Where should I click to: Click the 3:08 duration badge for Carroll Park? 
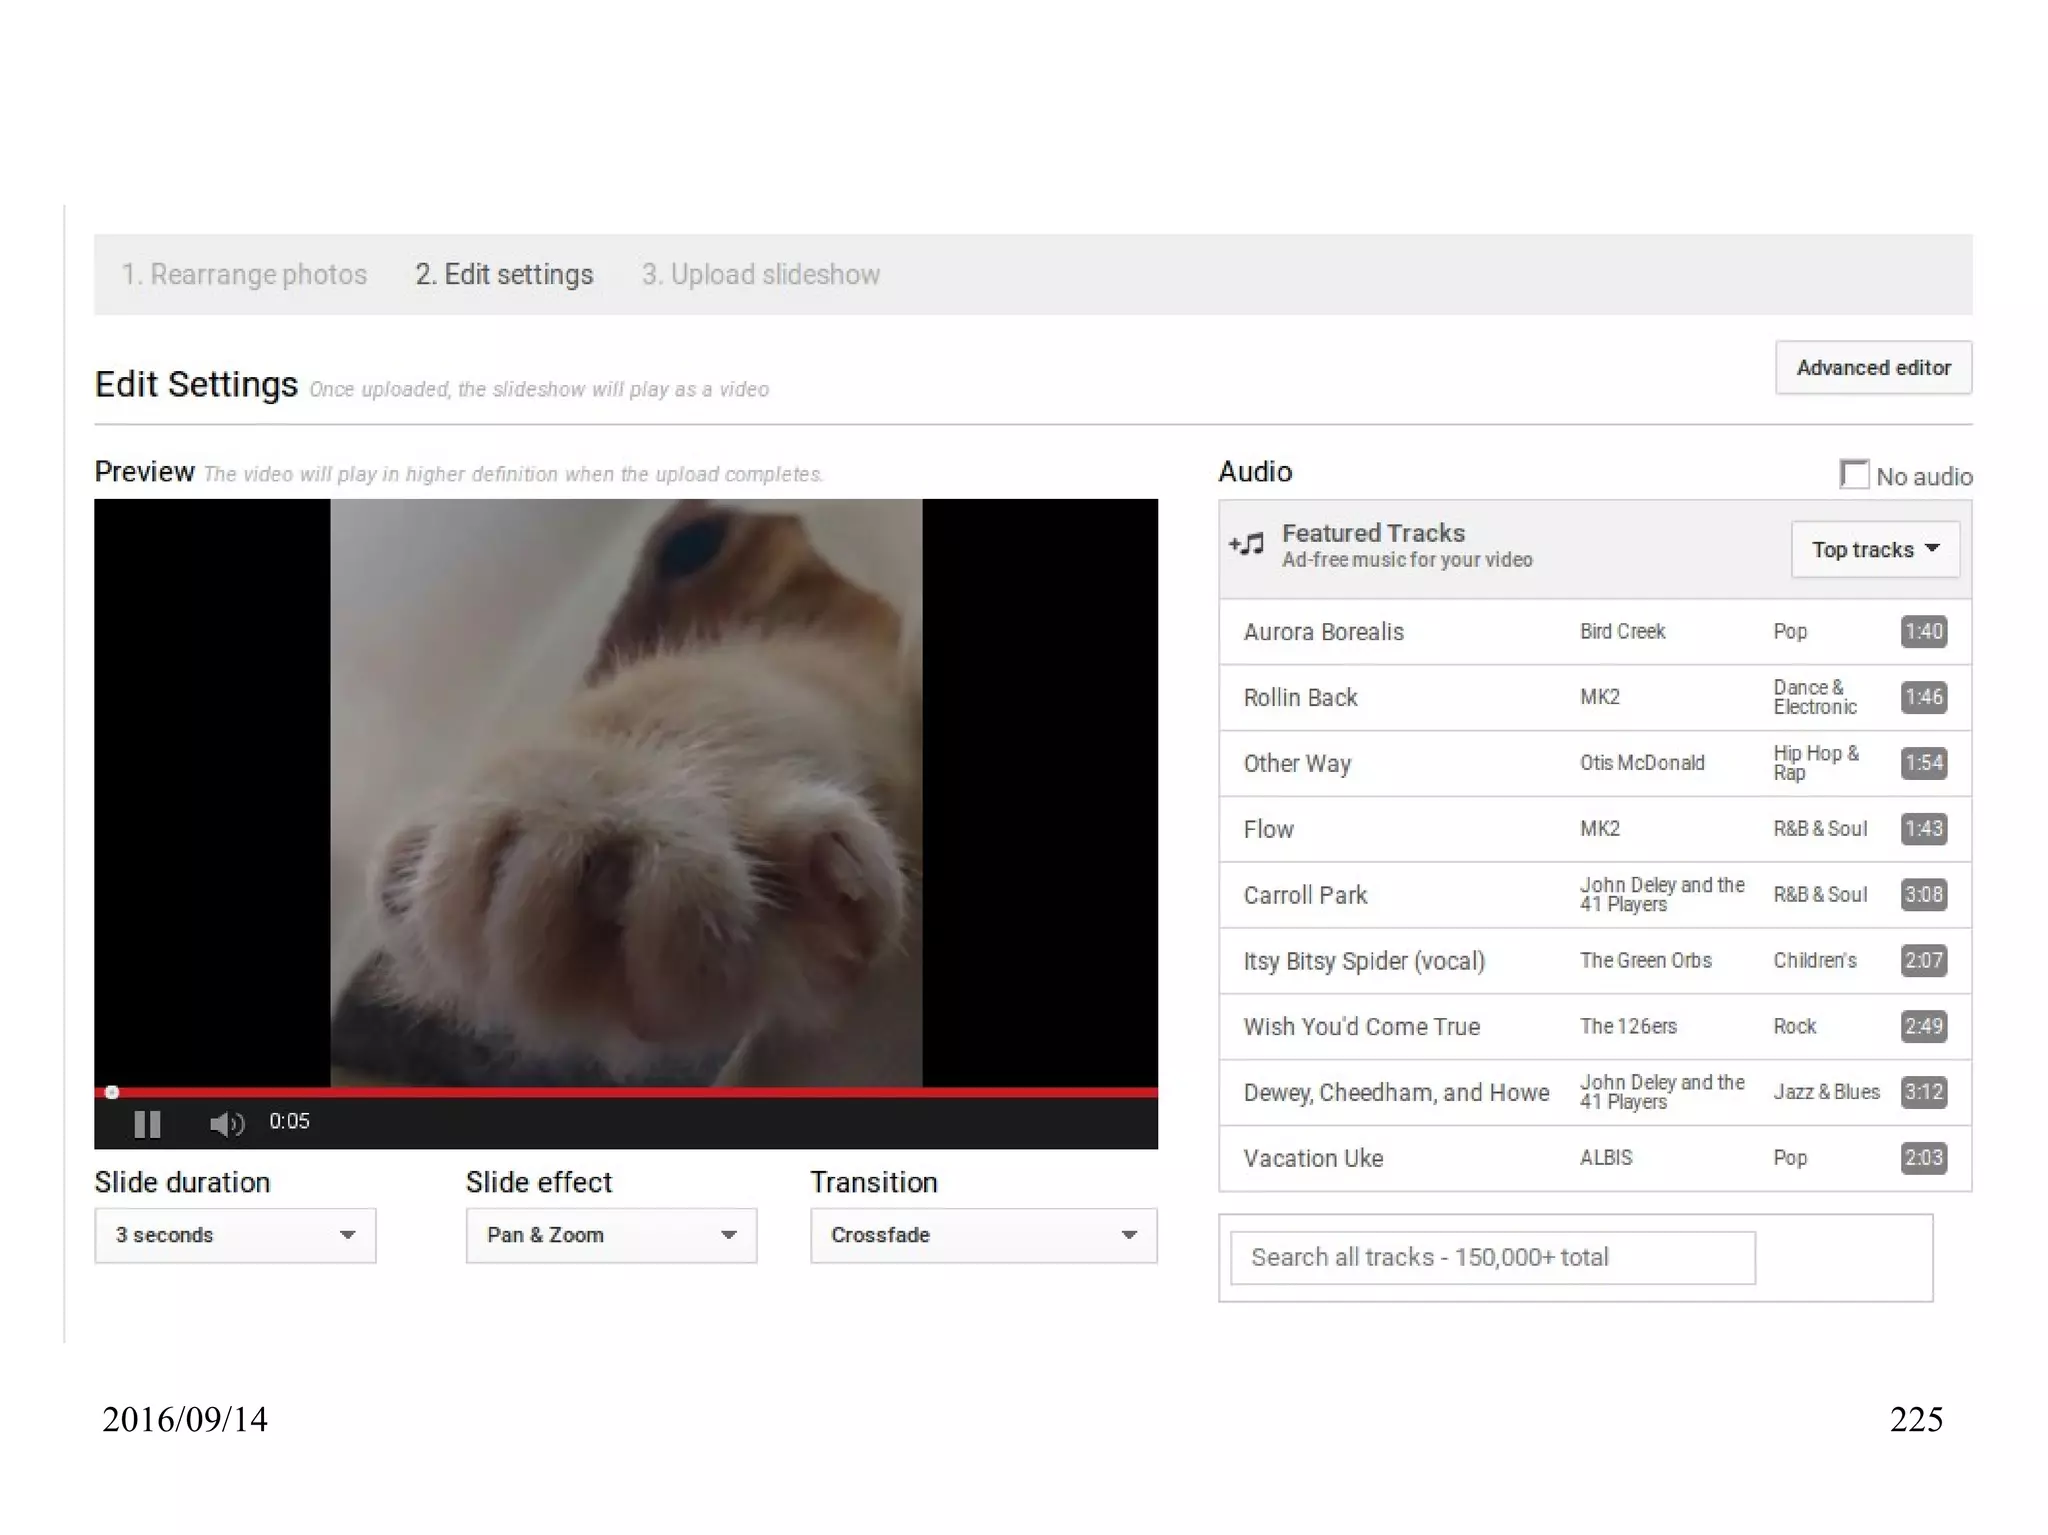tap(1923, 895)
